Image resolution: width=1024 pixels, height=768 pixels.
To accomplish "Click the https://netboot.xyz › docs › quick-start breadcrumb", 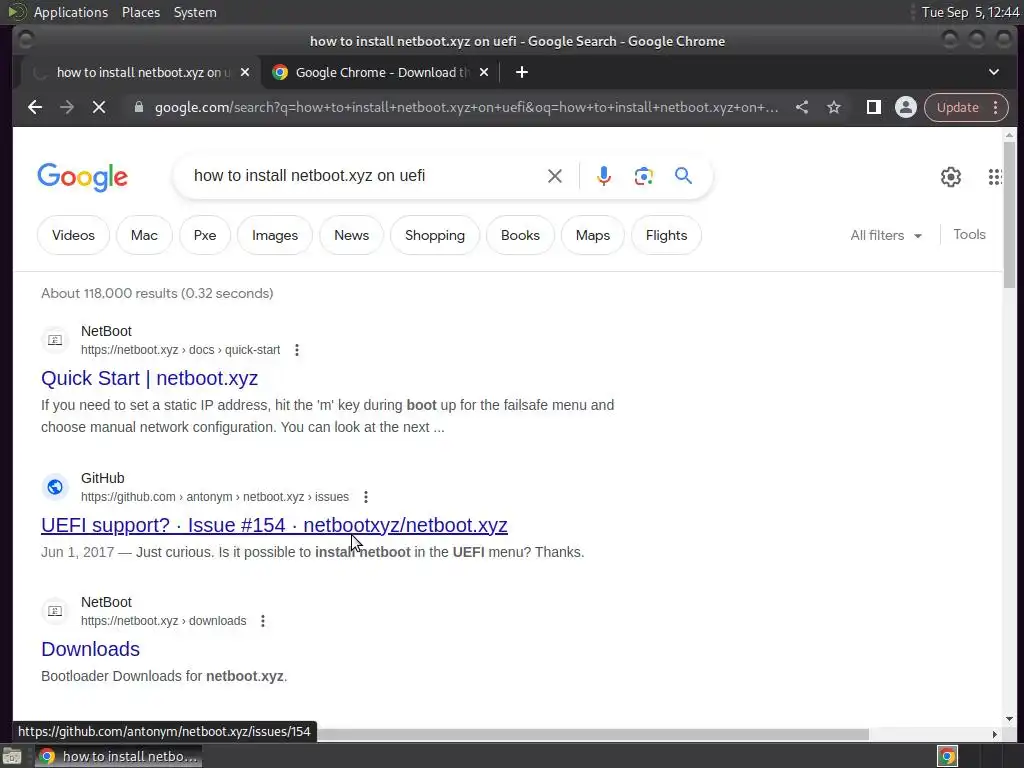I will [180, 350].
